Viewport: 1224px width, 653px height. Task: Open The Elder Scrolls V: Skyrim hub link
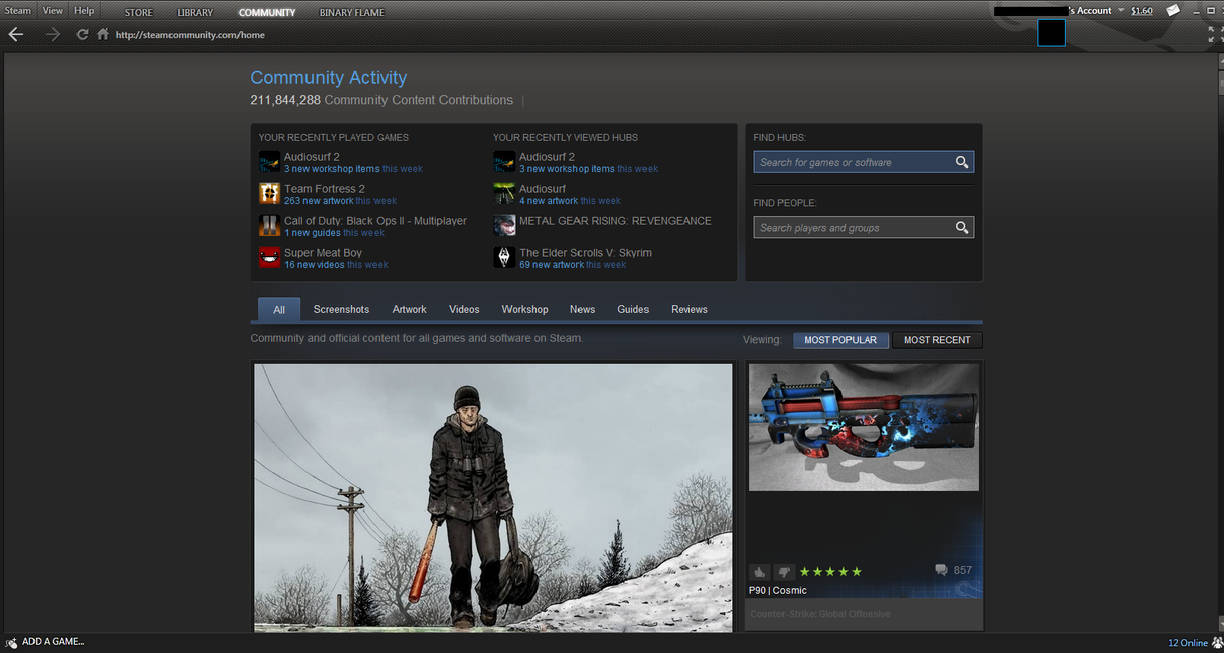point(584,253)
